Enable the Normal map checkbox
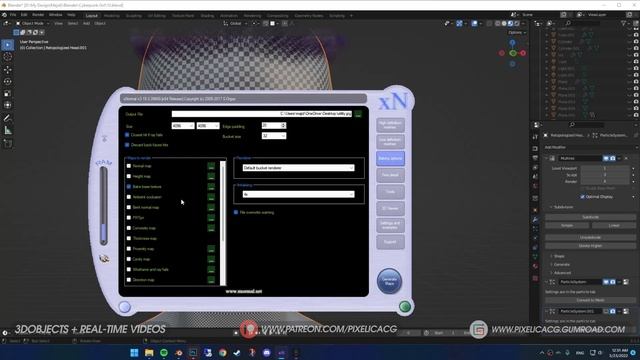Screen dimensions: 640x360 [129, 166]
